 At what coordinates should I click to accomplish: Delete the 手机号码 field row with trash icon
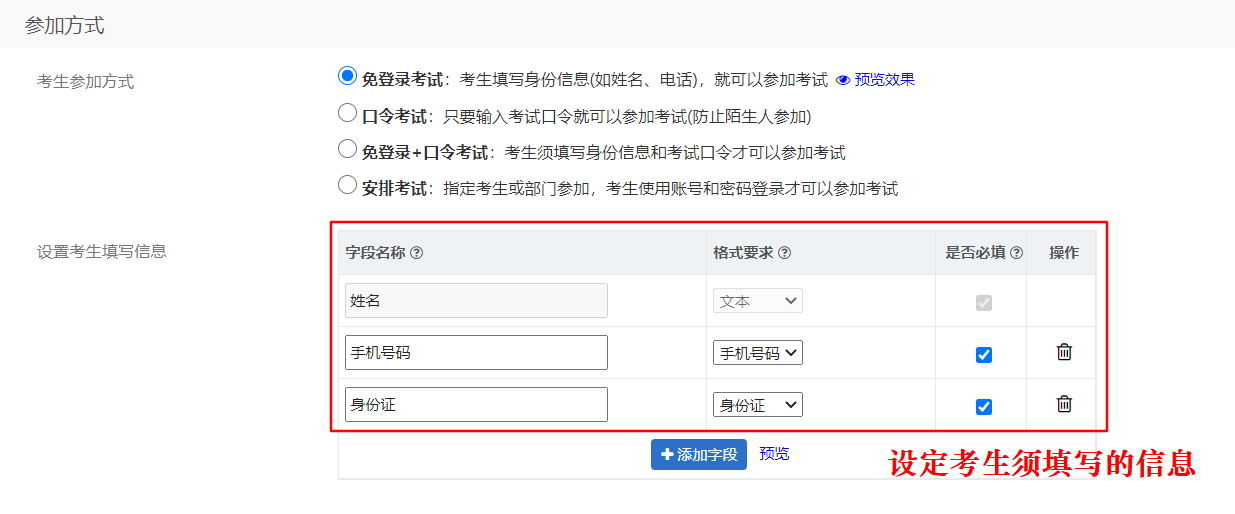pos(1064,352)
